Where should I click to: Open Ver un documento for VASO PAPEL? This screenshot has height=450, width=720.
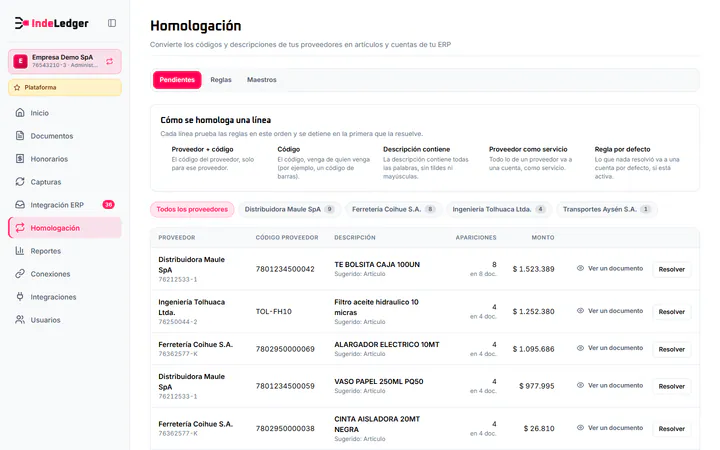point(610,385)
